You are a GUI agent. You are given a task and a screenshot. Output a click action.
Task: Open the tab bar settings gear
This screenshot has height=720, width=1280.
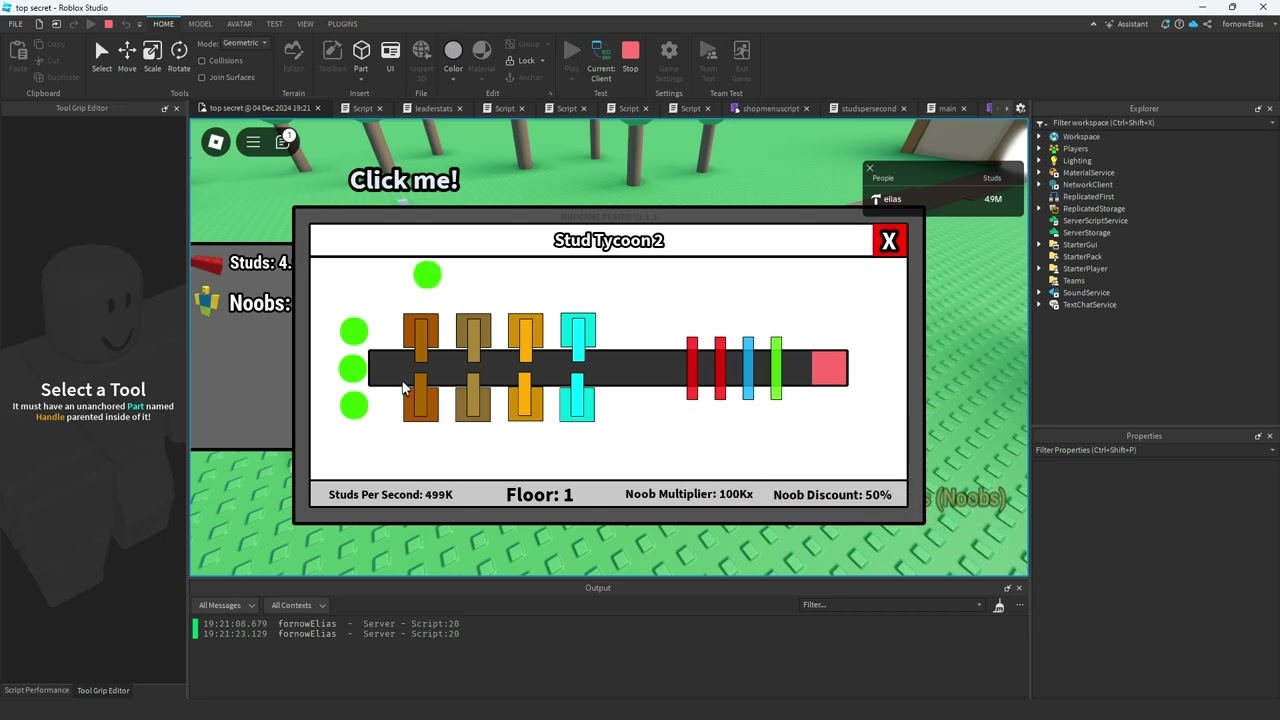(x=1020, y=108)
